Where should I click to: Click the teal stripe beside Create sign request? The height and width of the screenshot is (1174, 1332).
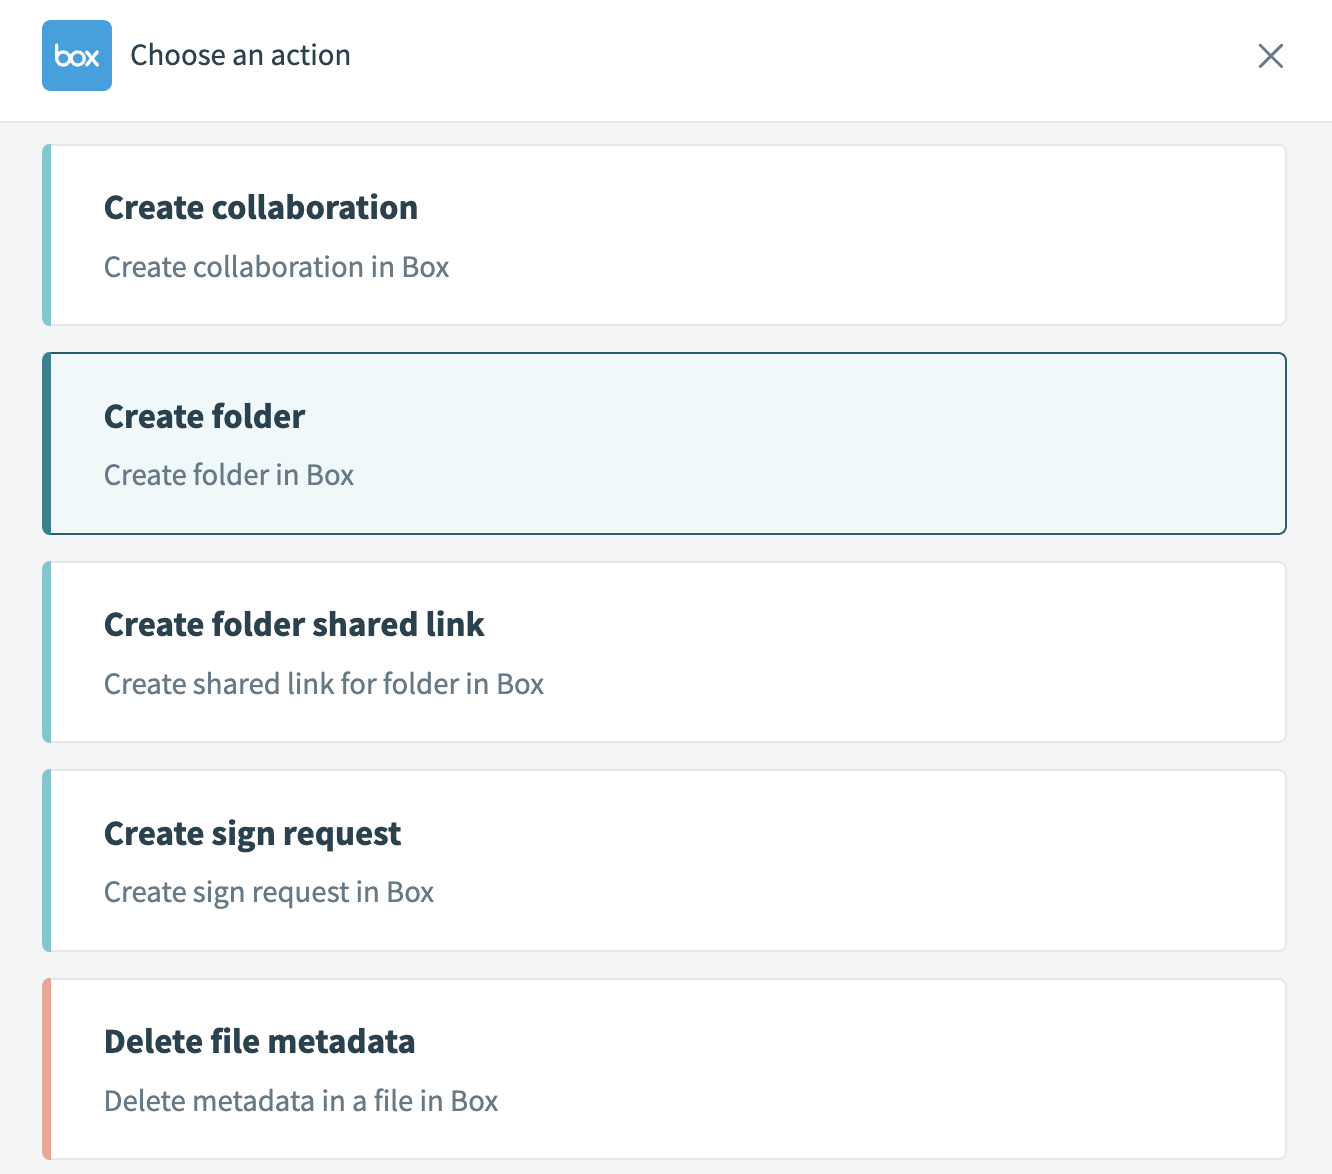(47, 860)
